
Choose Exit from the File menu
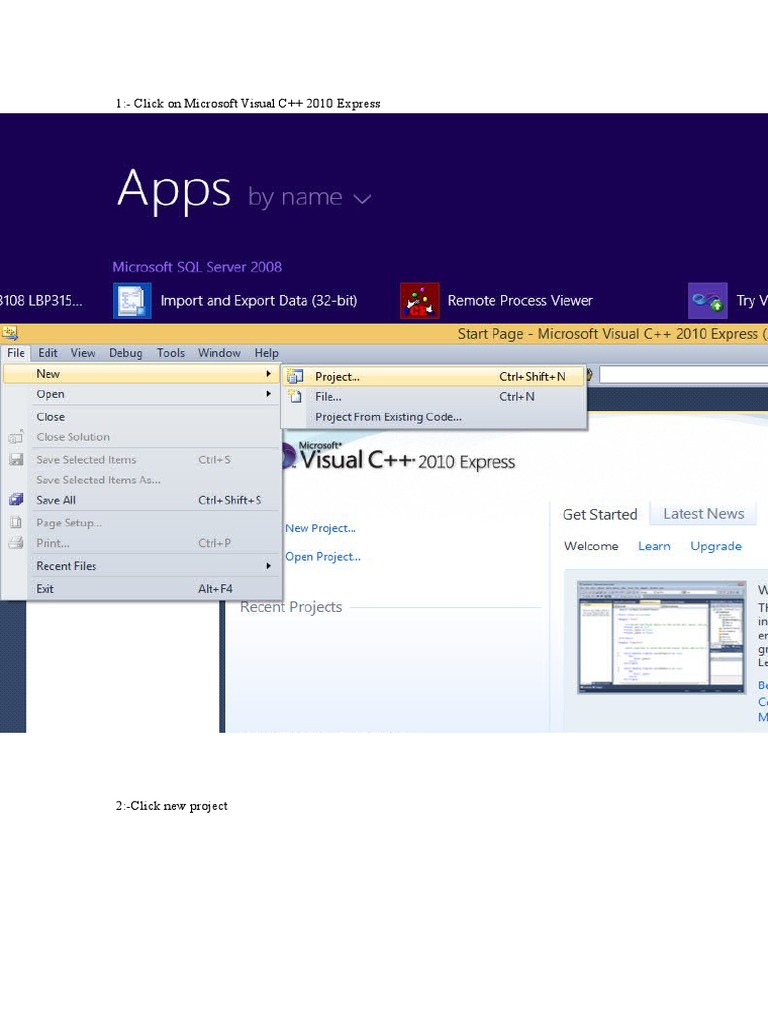(142, 588)
